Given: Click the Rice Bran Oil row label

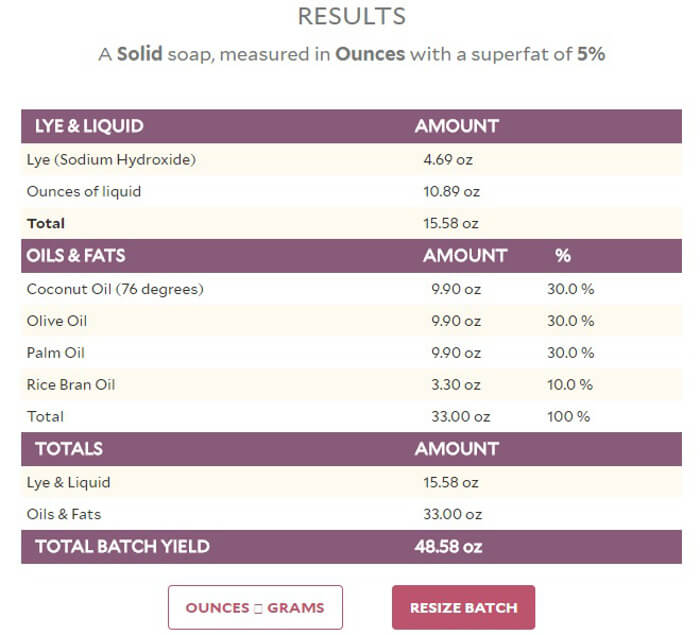Looking at the screenshot, I should (x=71, y=385).
